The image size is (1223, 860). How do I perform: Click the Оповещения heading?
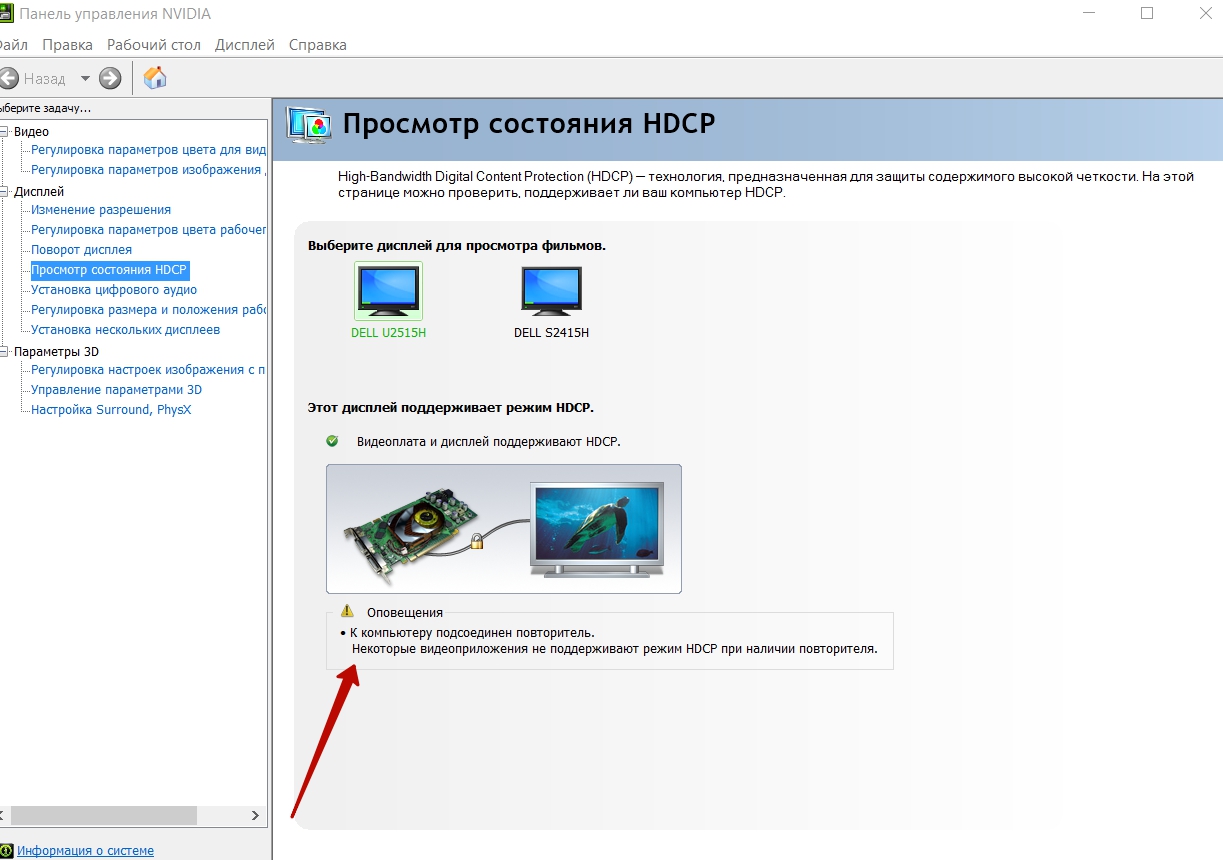(x=405, y=613)
